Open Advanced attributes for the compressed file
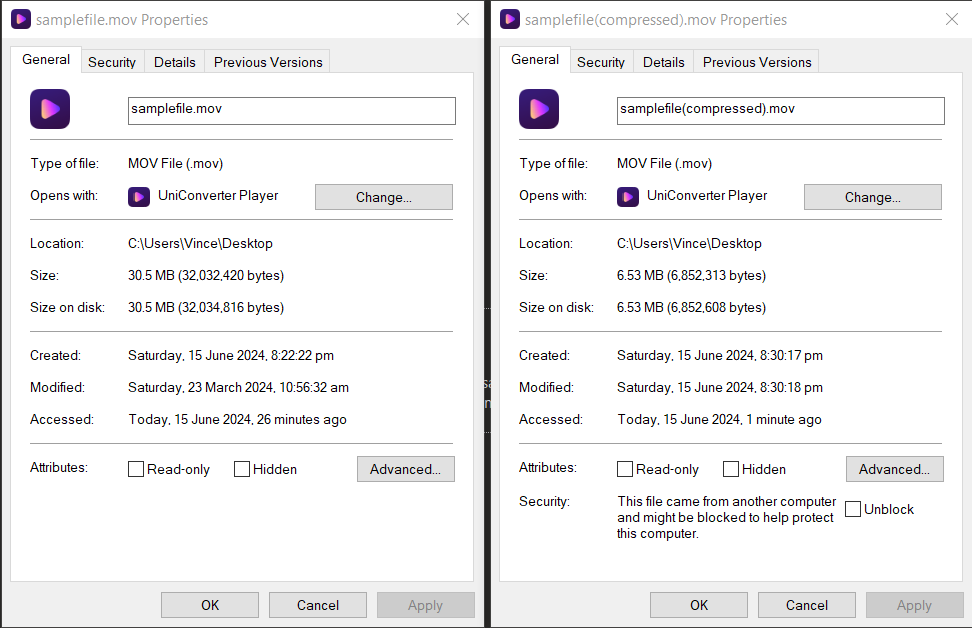 894,468
